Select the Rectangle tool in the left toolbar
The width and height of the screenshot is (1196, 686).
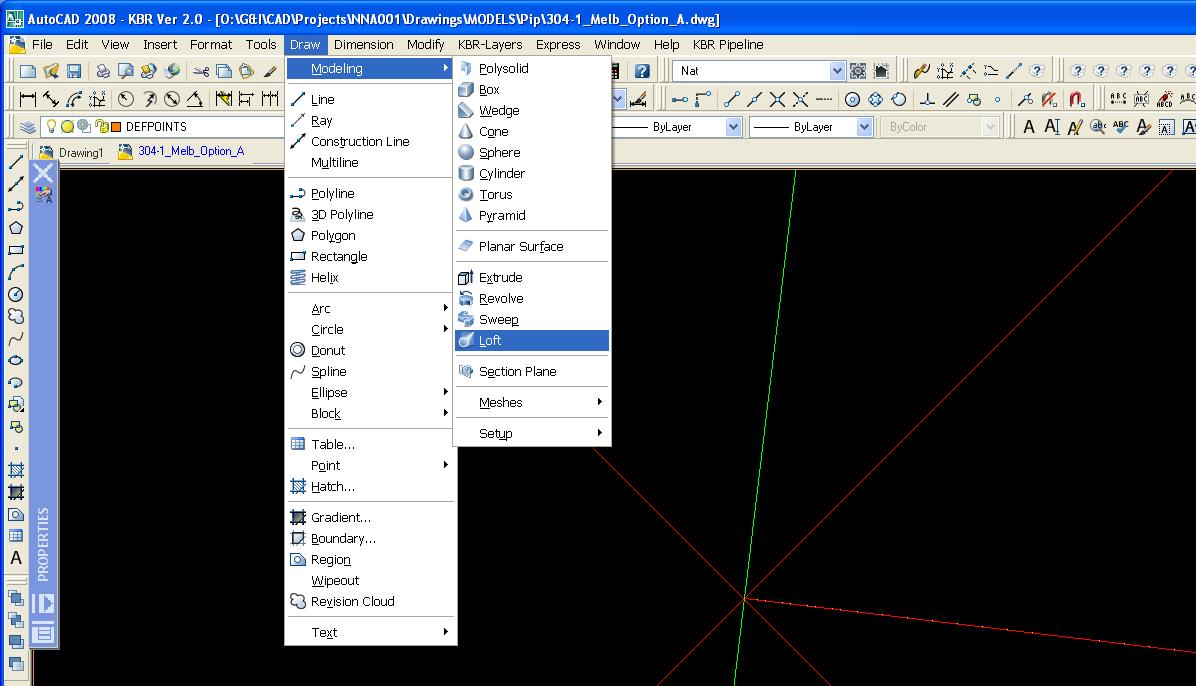15,250
